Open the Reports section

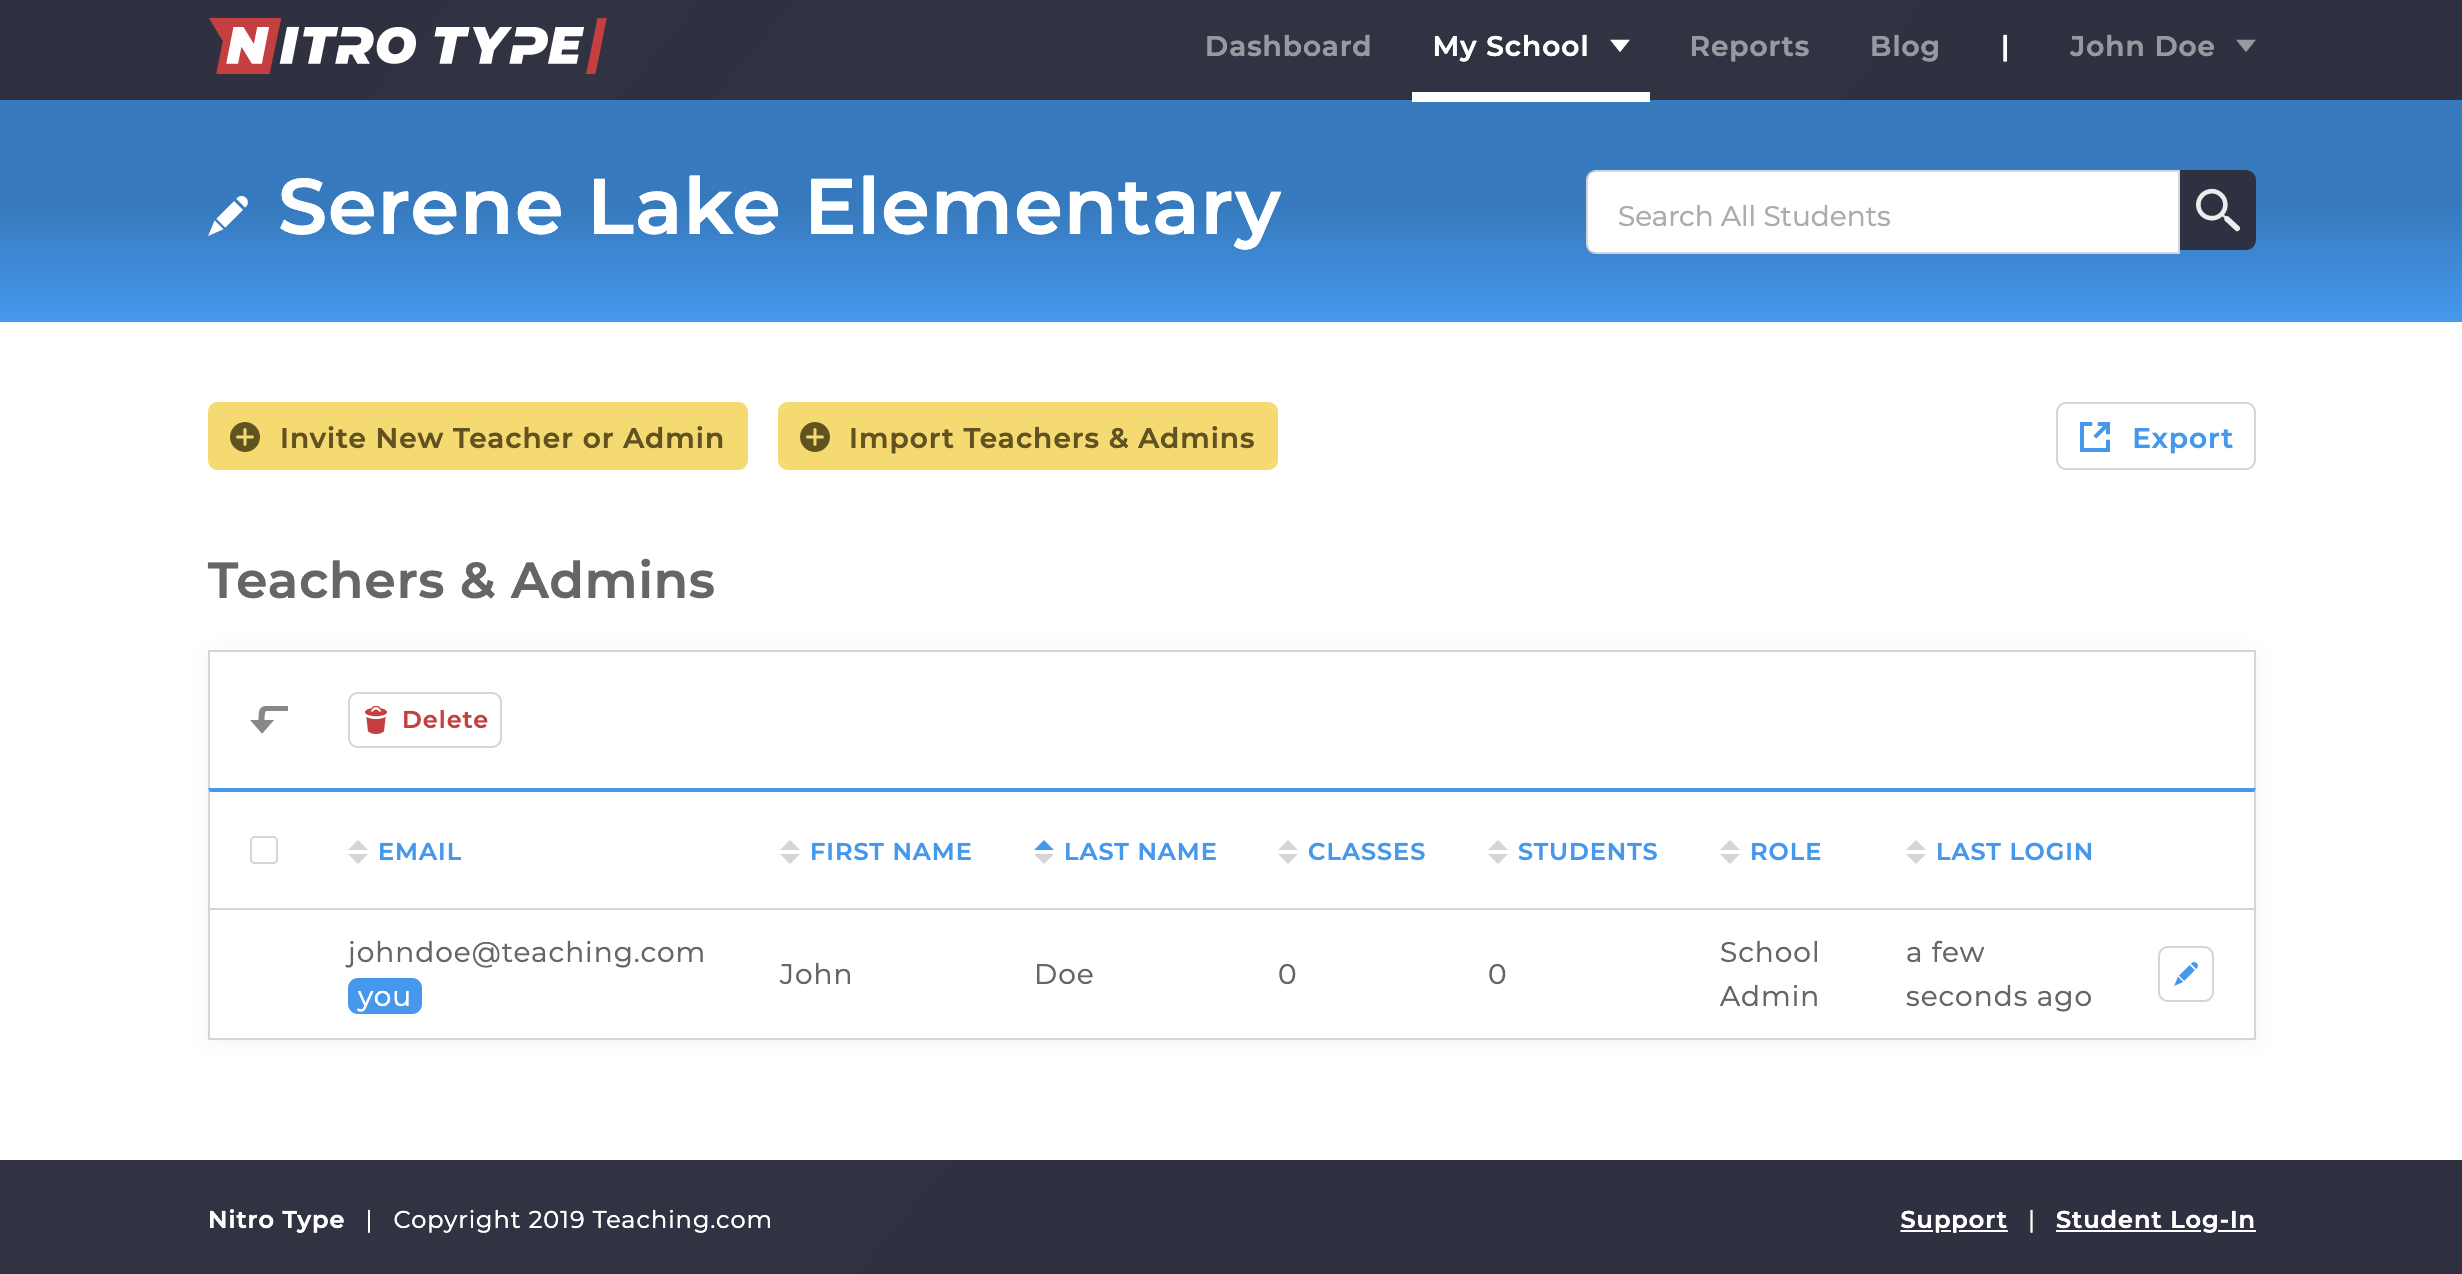coord(1749,46)
